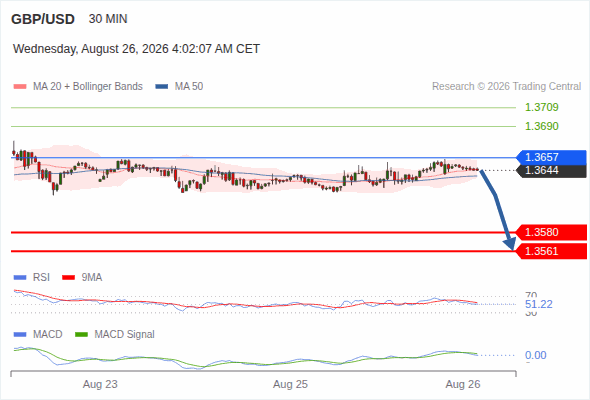Click the blue 1.3657 pivot price tag

pos(551,157)
